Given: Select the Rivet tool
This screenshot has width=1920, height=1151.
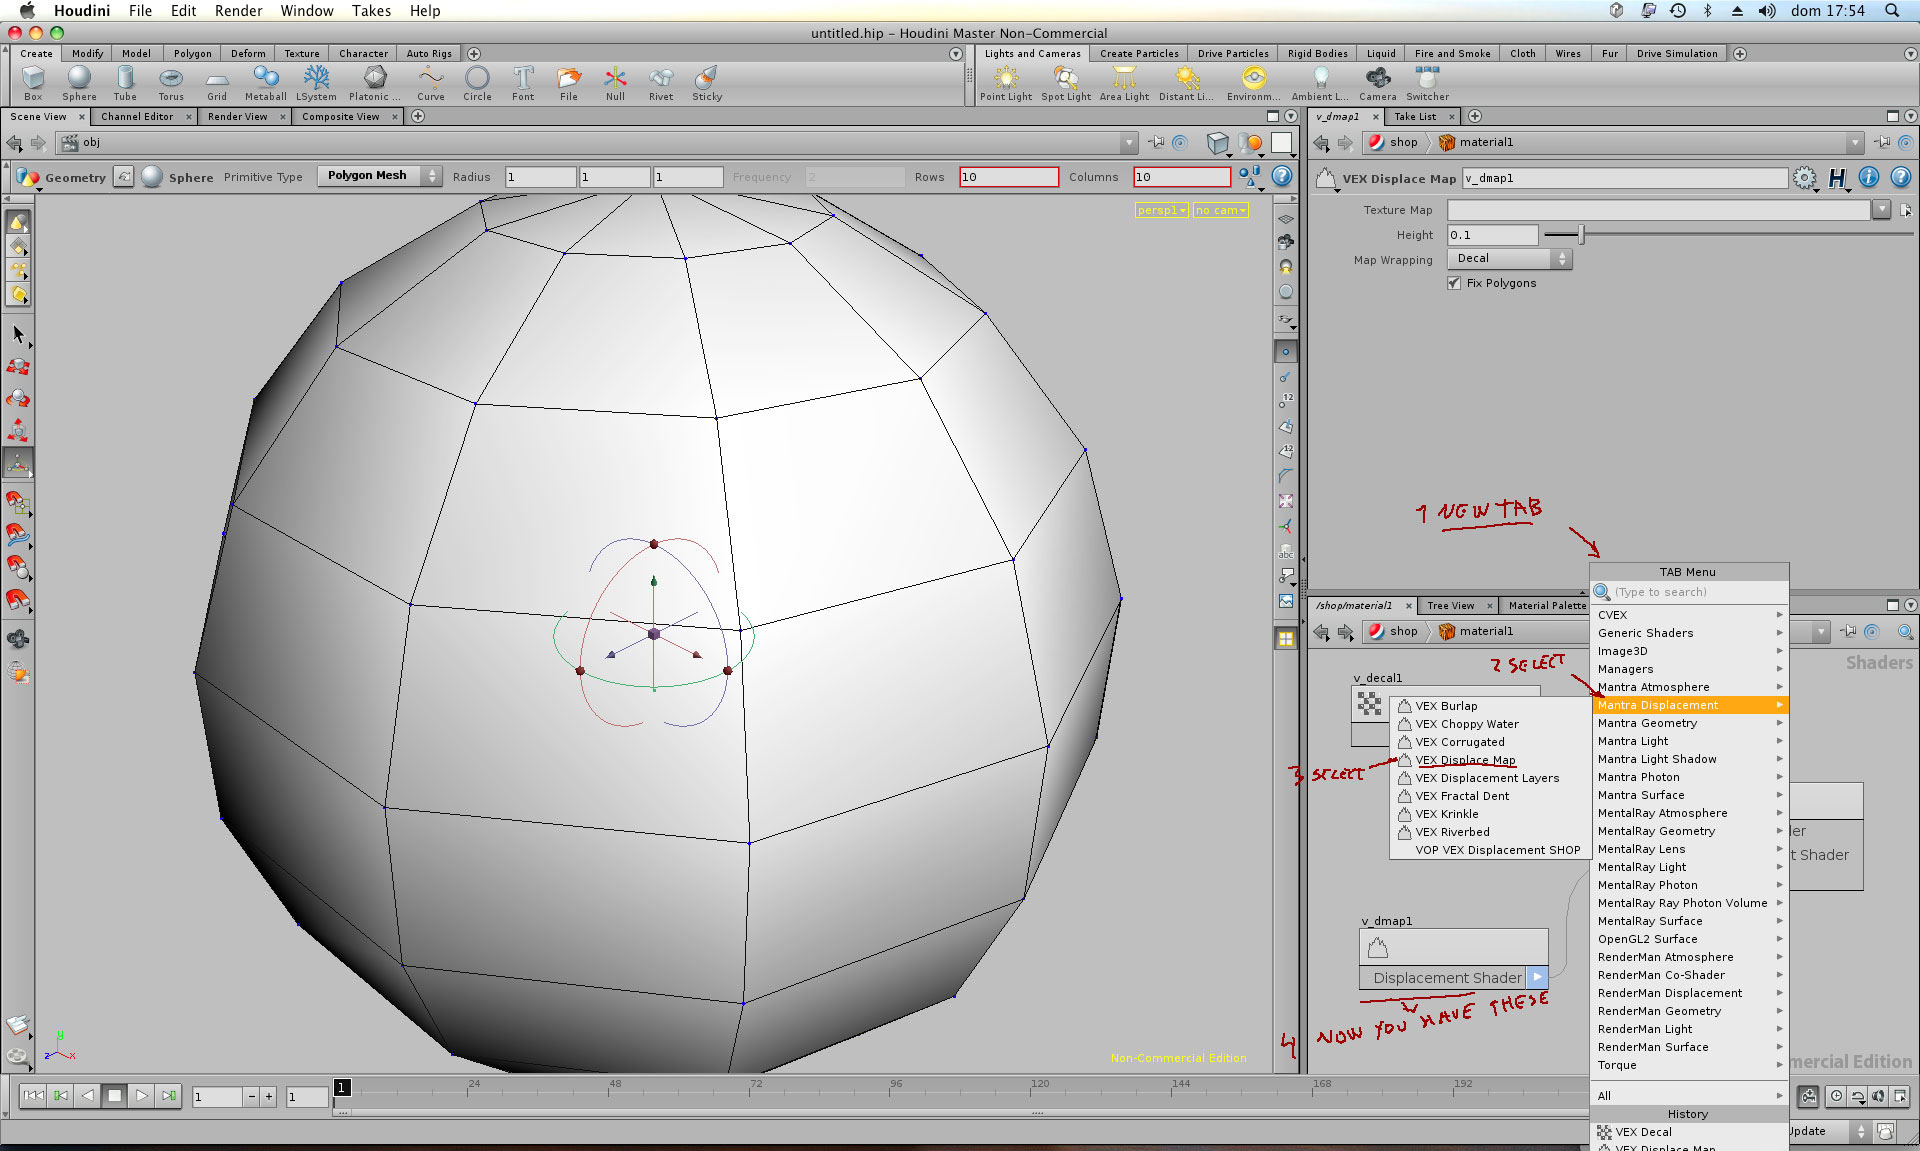Looking at the screenshot, I should [x=660, y=83].
